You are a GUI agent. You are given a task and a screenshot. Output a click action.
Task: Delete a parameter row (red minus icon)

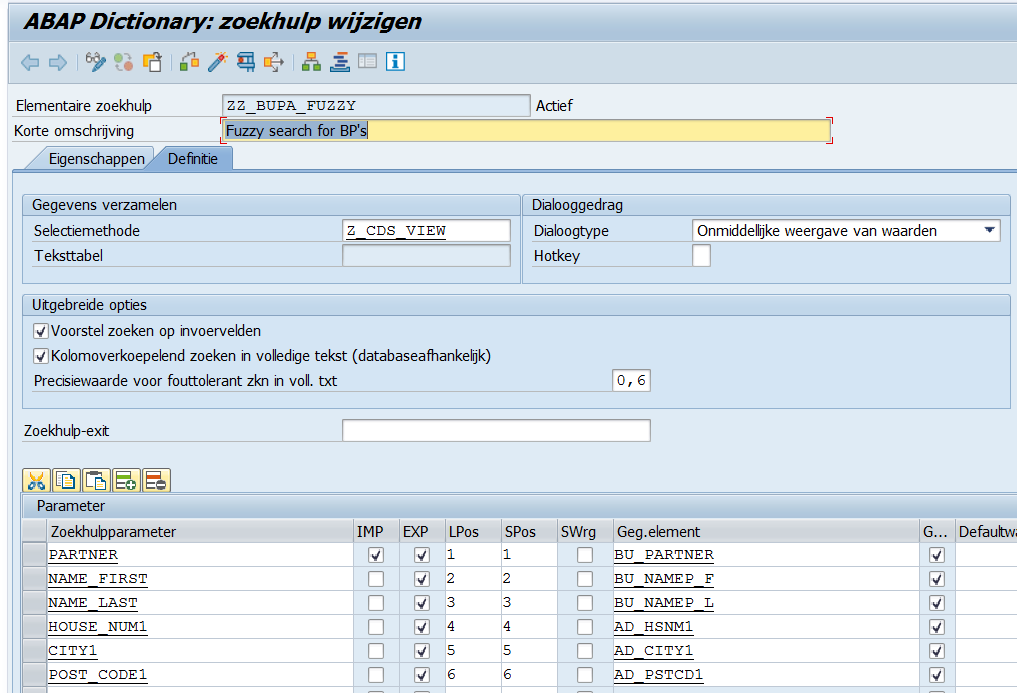pos(156,481)
